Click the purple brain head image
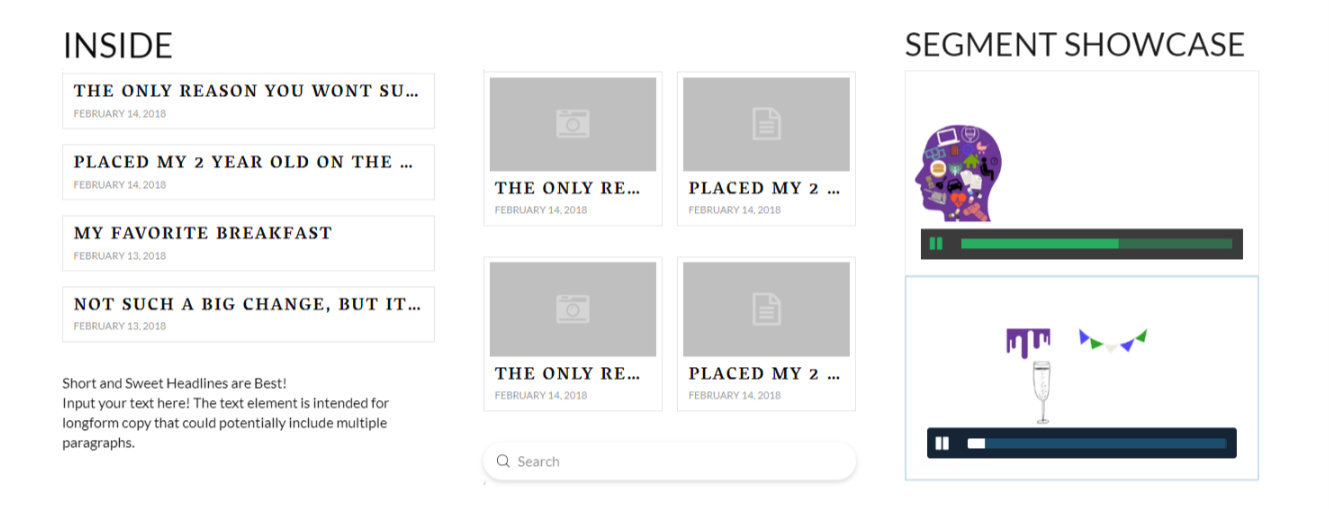 point(958,173)
